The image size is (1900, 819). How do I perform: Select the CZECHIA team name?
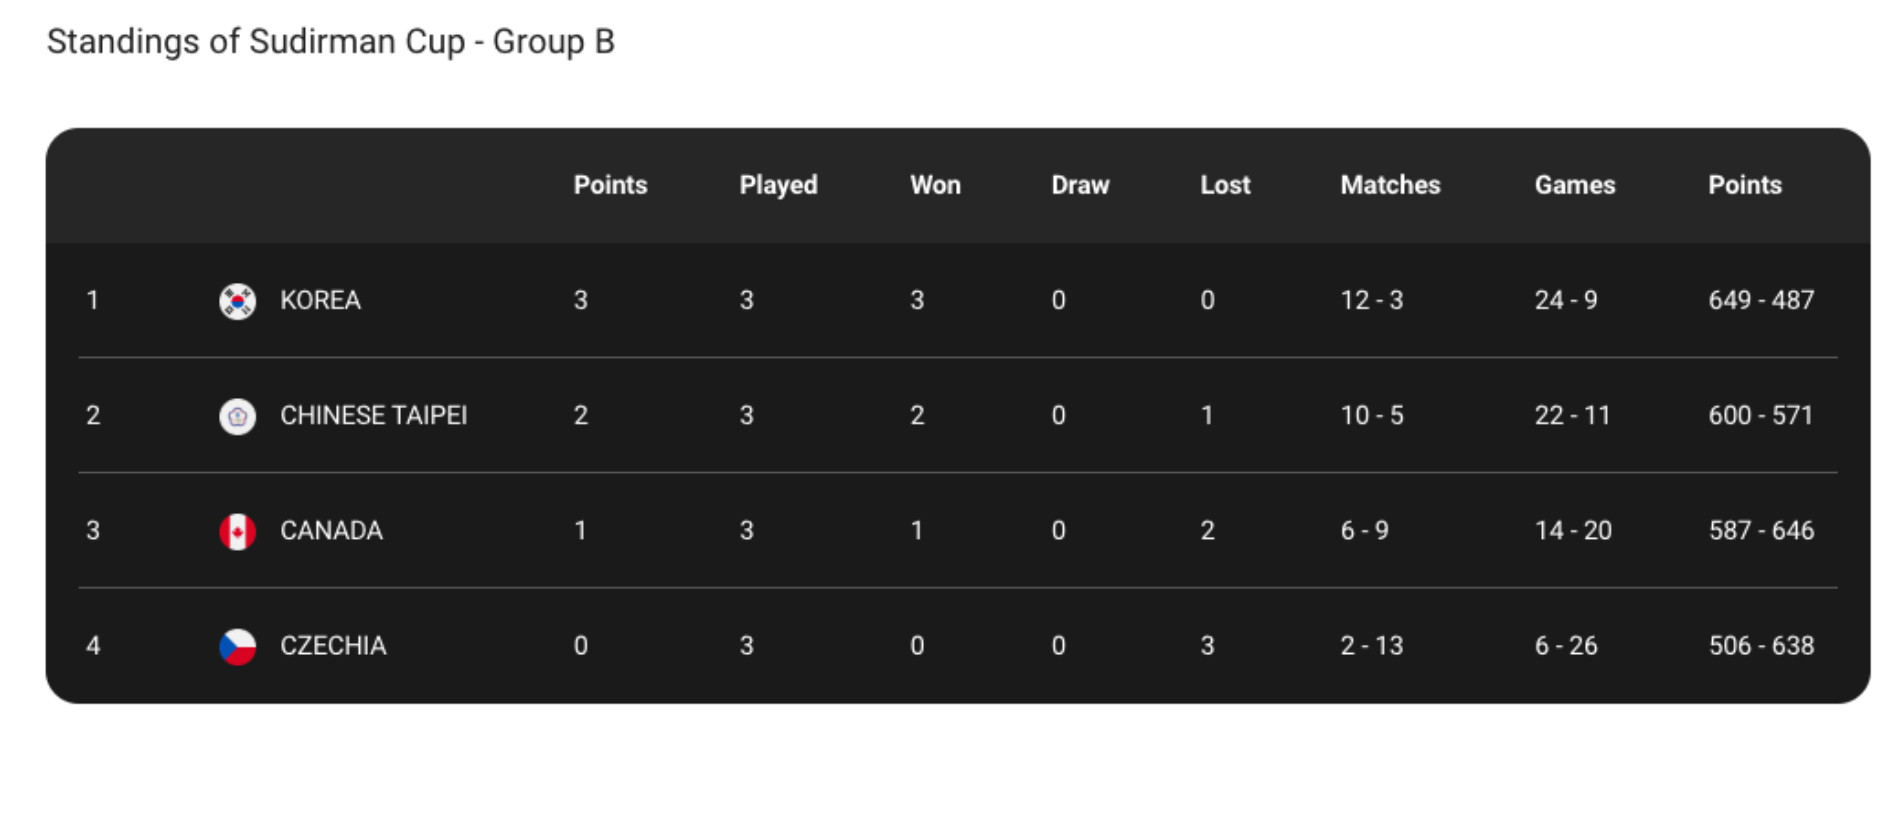point(333,645)
